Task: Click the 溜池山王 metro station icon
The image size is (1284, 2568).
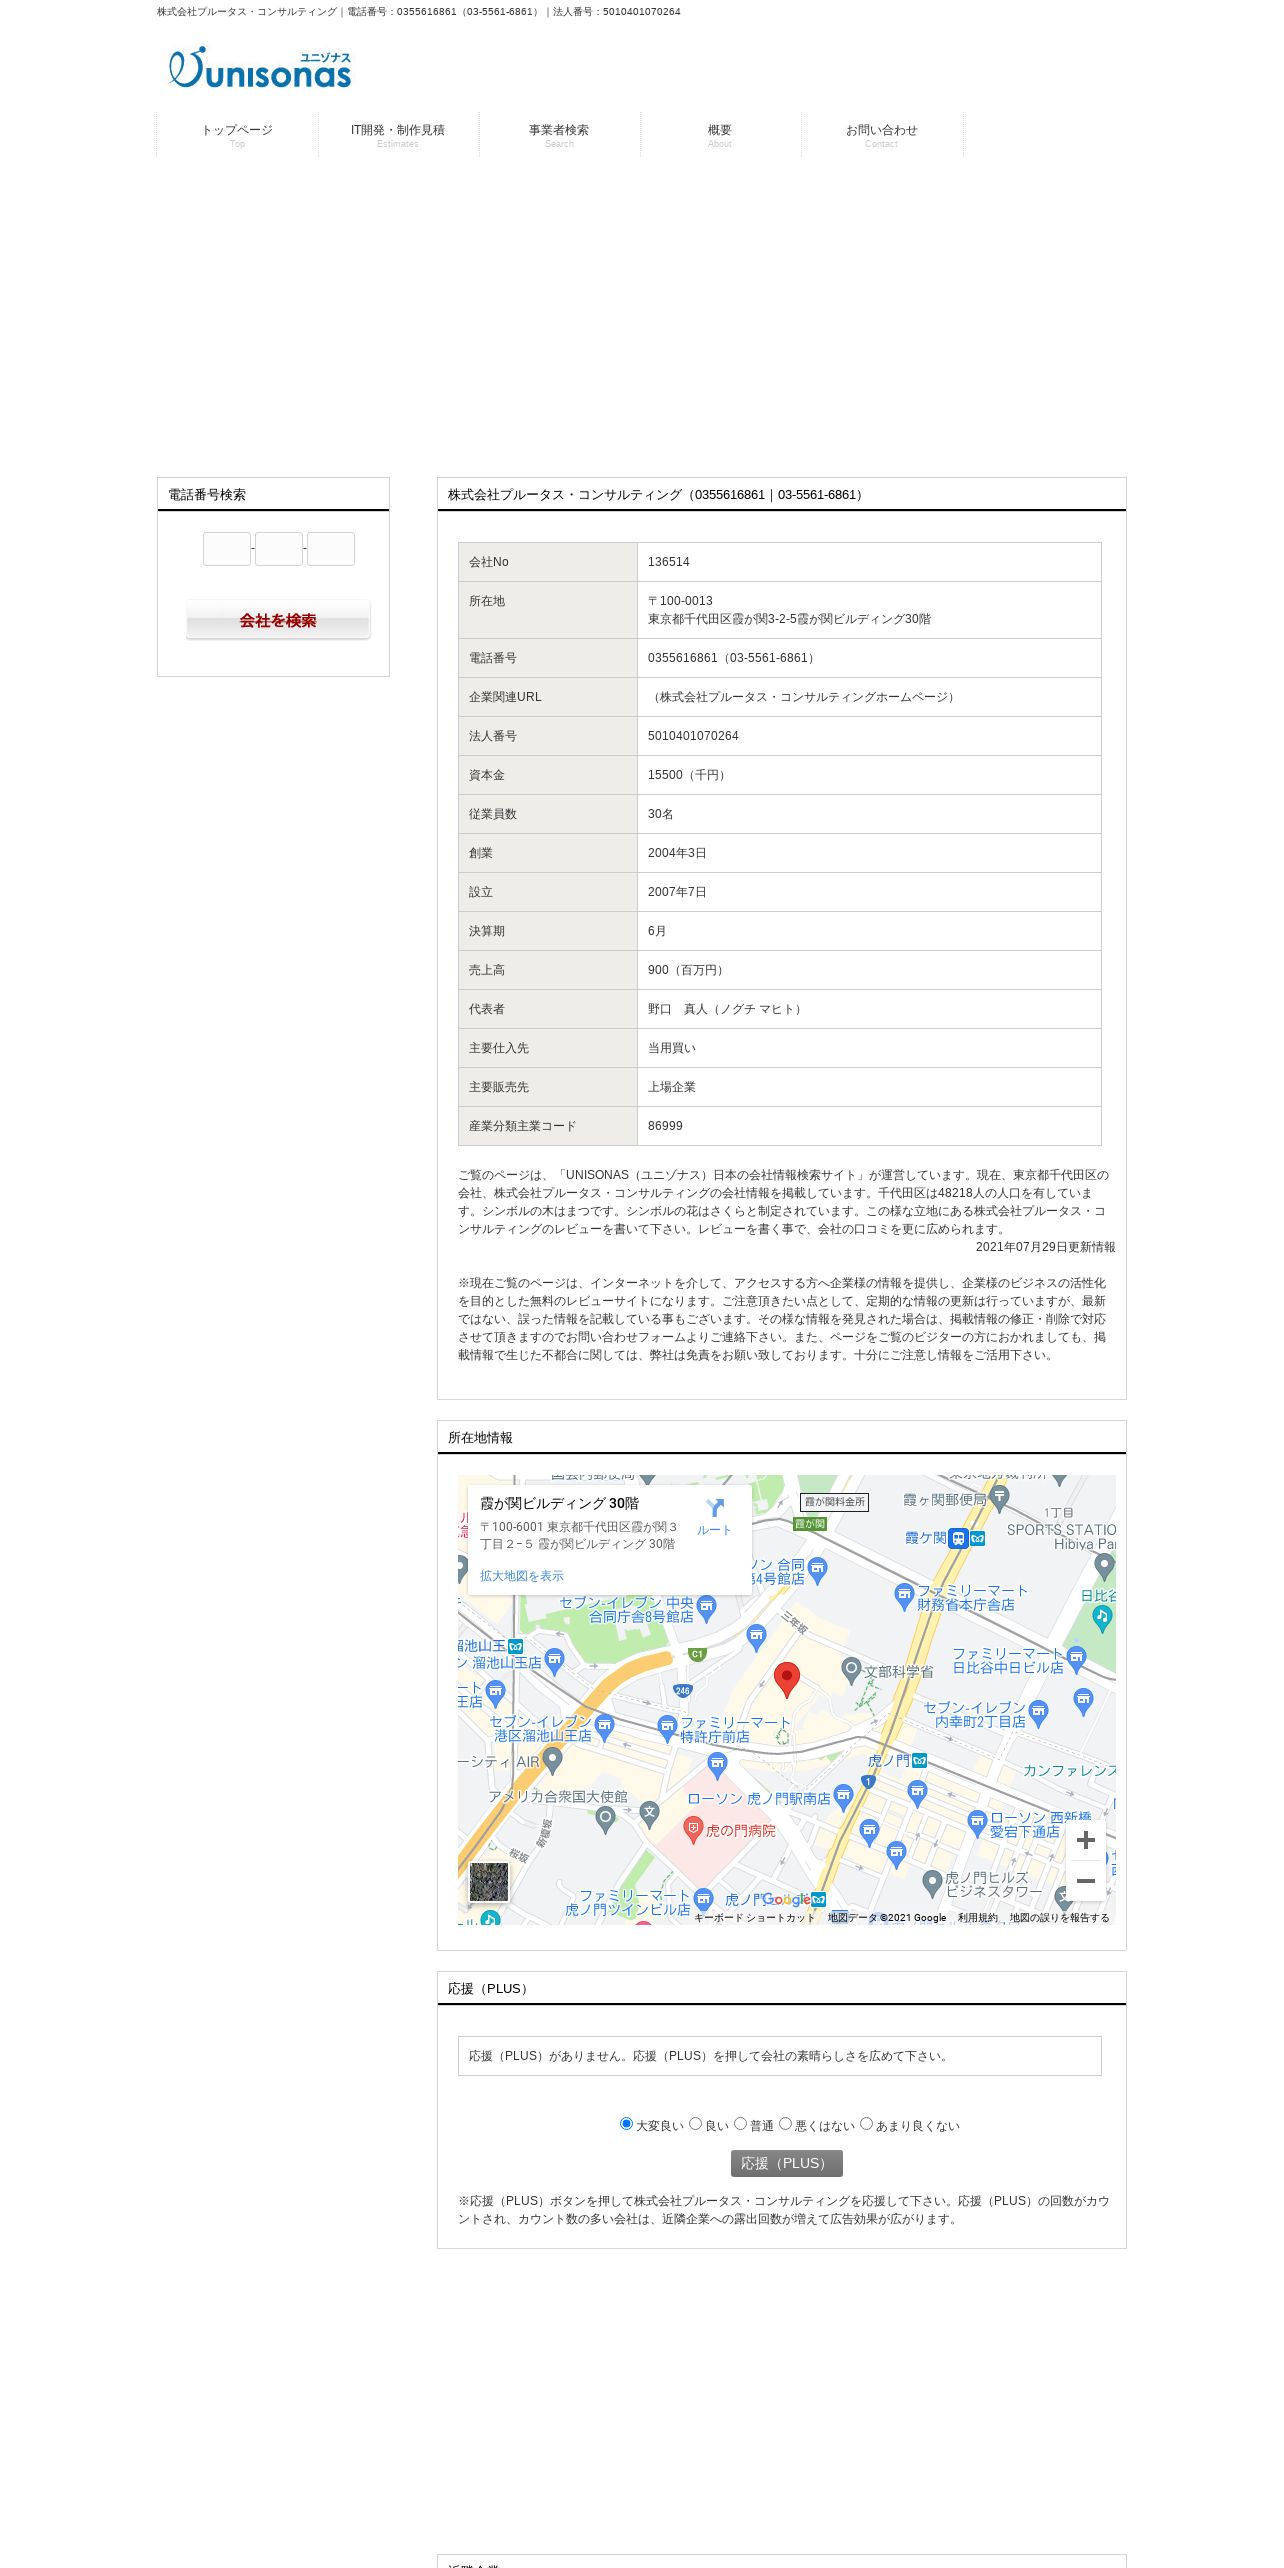Action: tap(516, 1646)
